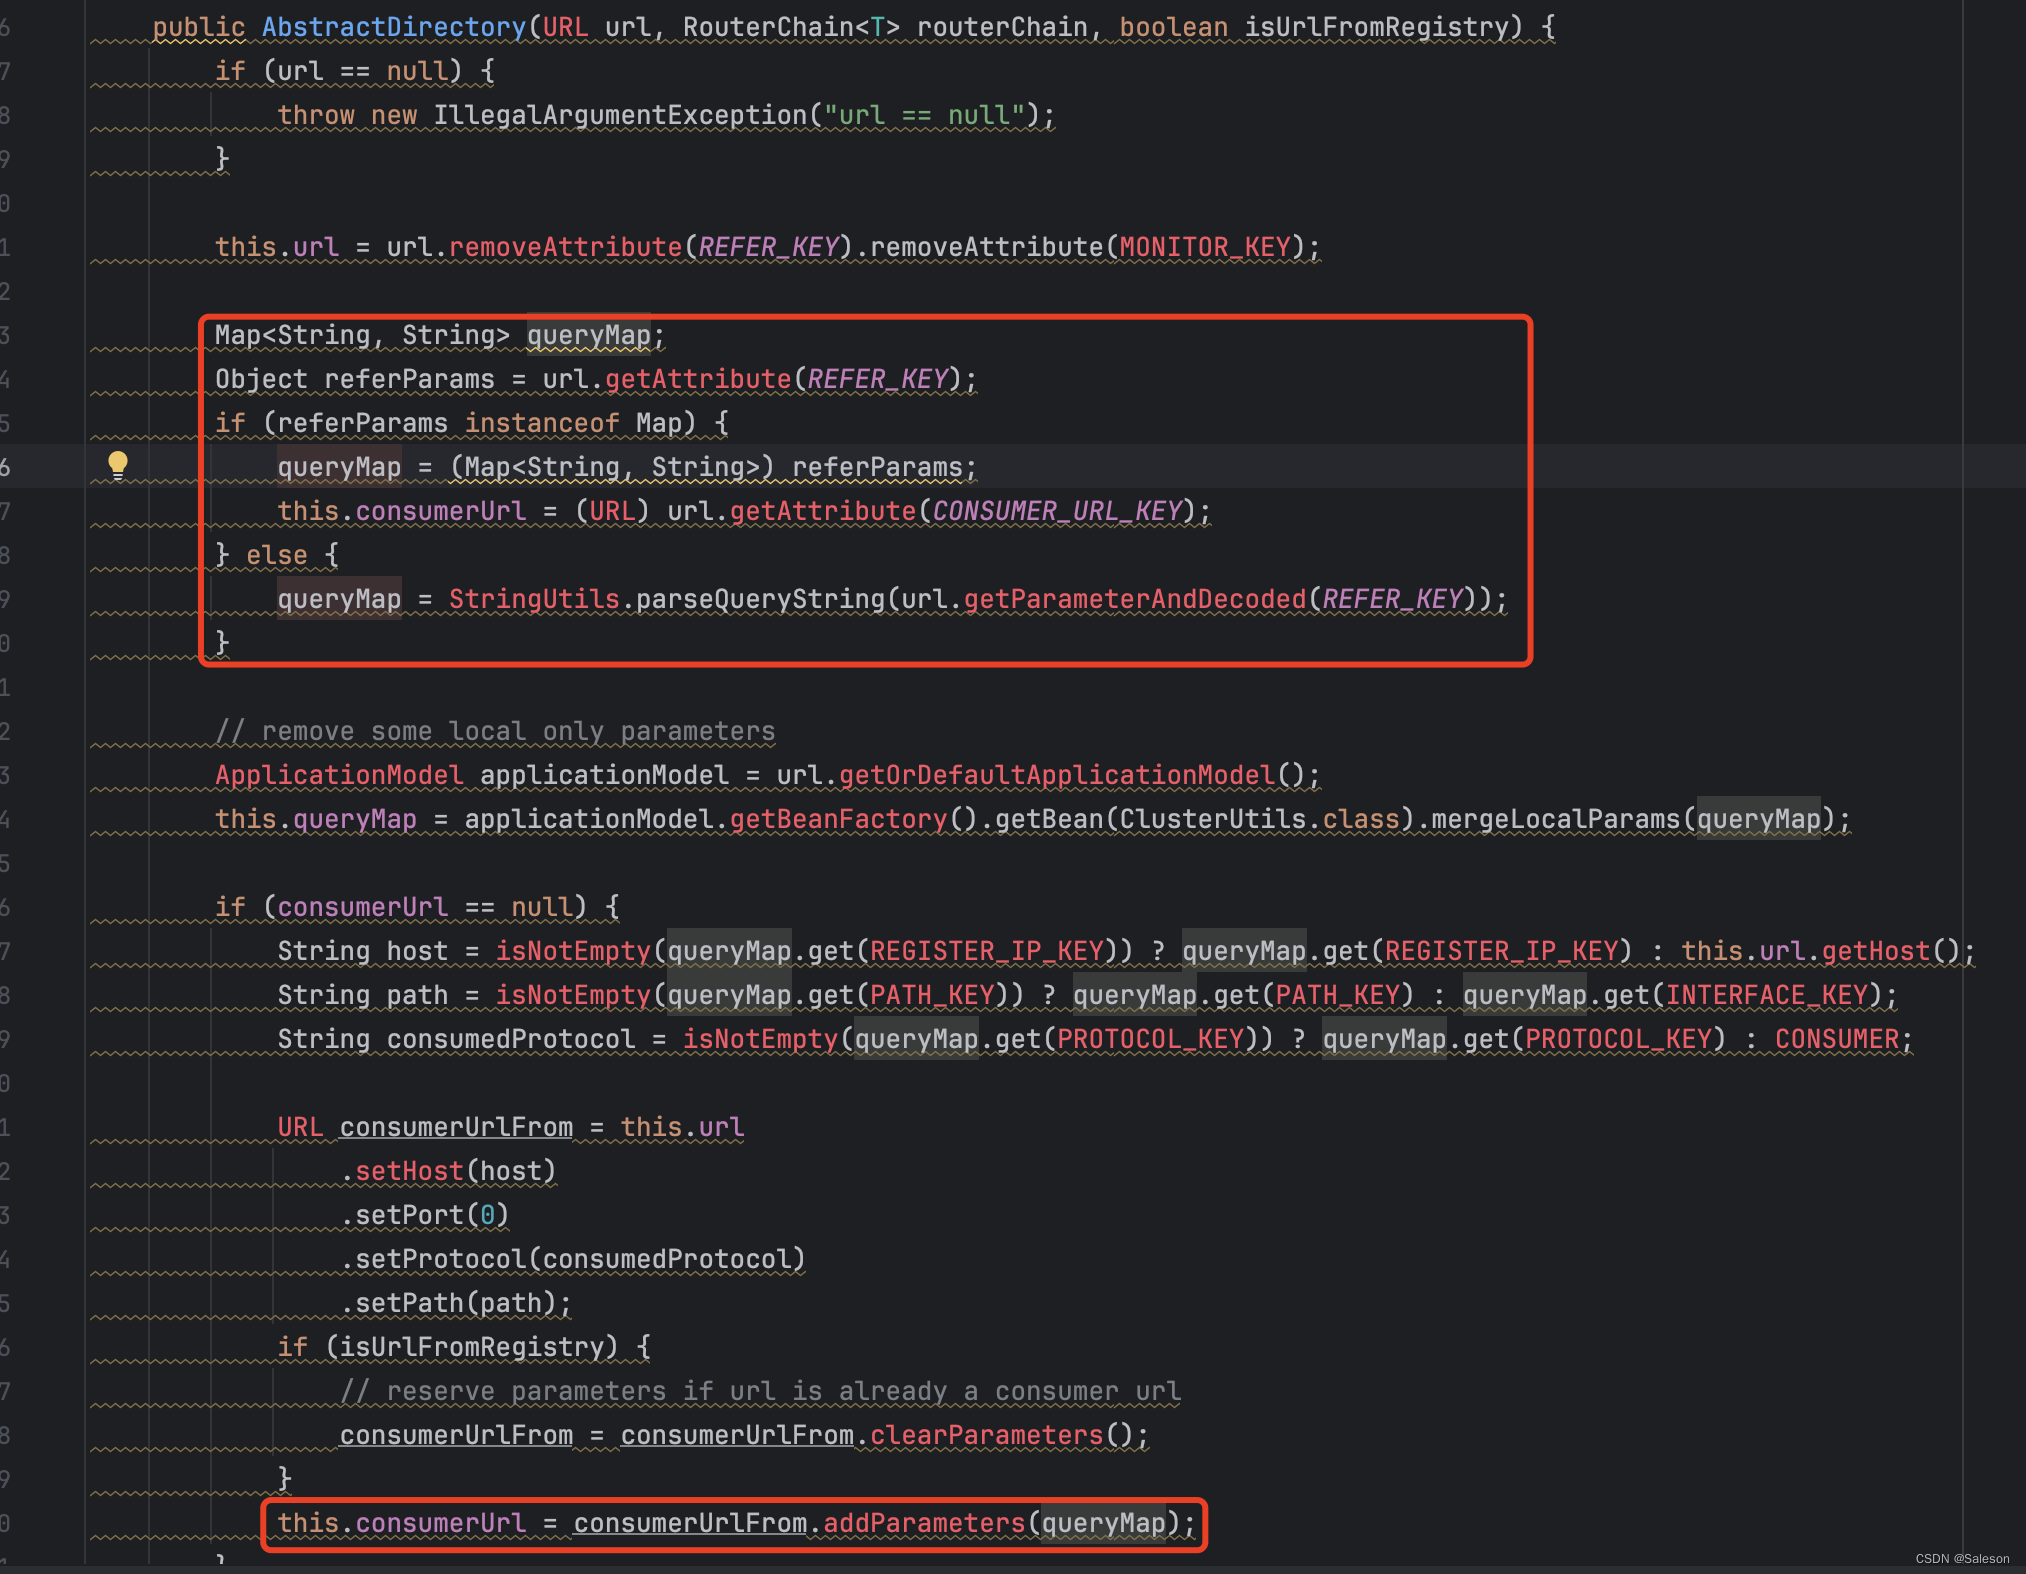
Task: Click the comment "remove some local only parameters"
Action: pos(496,731)
